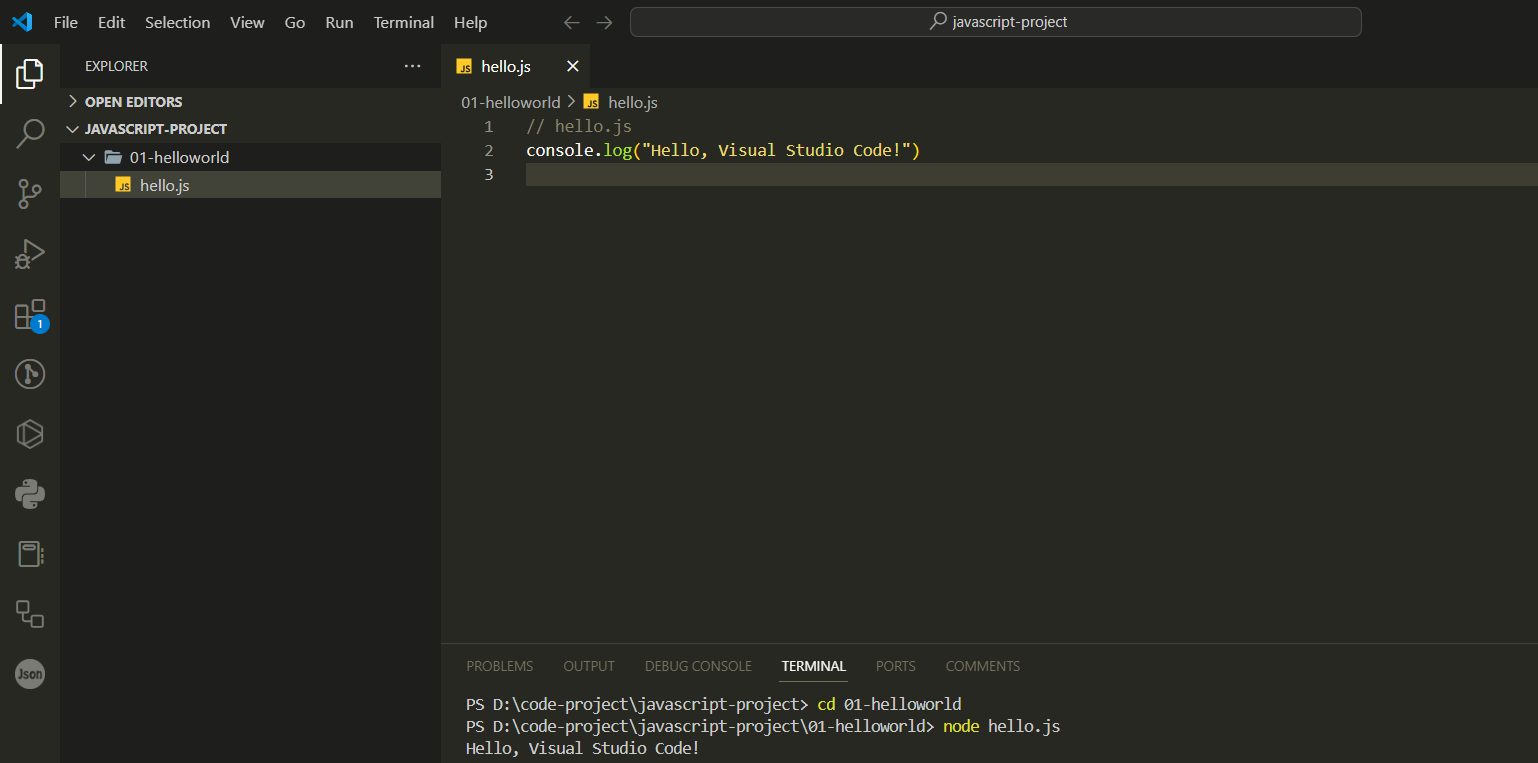Collapse the 01-helloworld folder chevron
The height and width of the screenshot is (763, 1538).
pos(89,157)
